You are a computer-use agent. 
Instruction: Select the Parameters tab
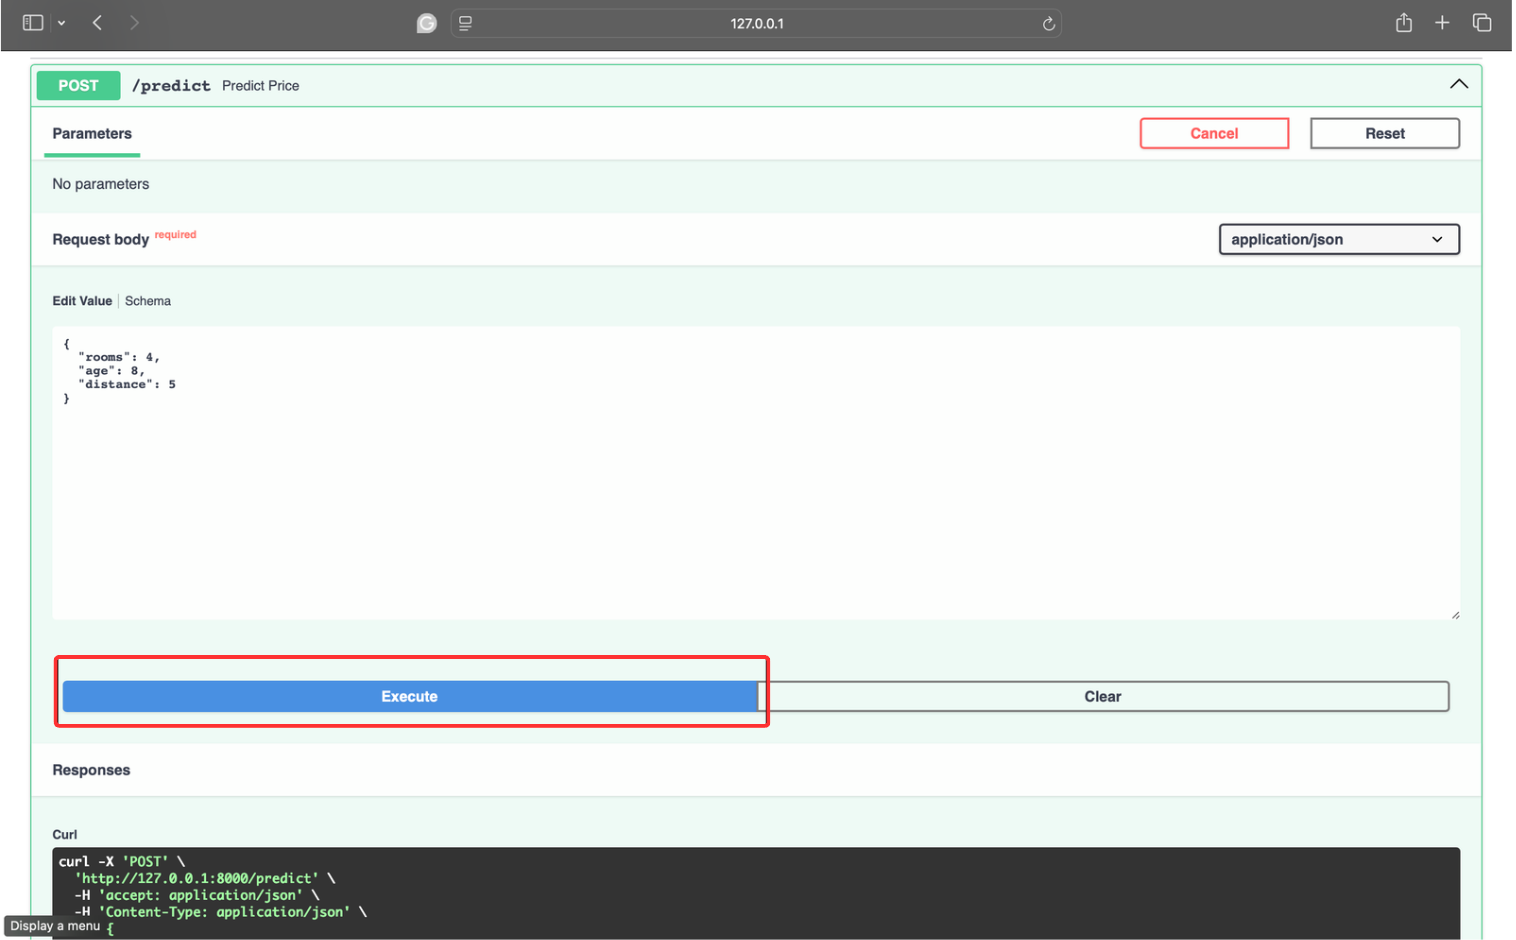(91, 134)
